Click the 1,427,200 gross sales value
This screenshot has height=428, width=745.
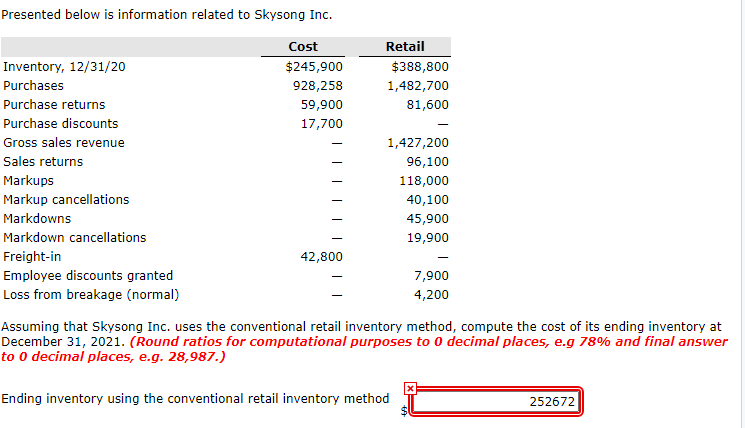[418, 143]
